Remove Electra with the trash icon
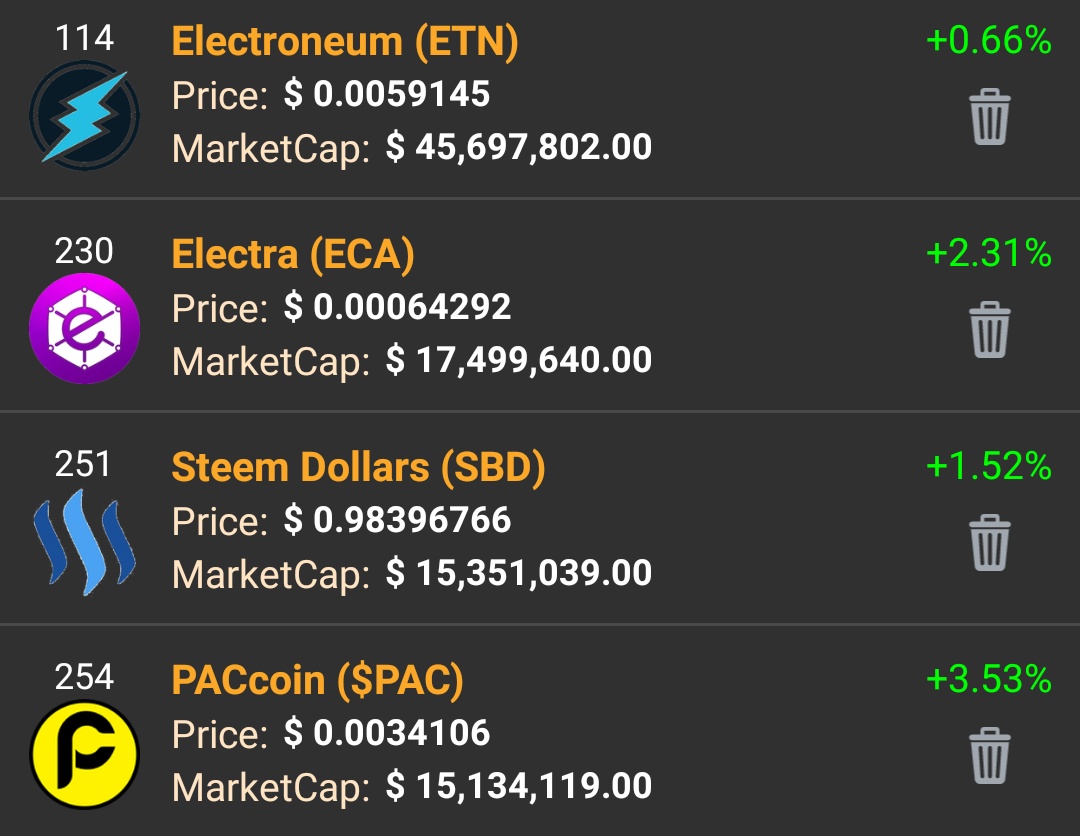 [x=990, y=329]
